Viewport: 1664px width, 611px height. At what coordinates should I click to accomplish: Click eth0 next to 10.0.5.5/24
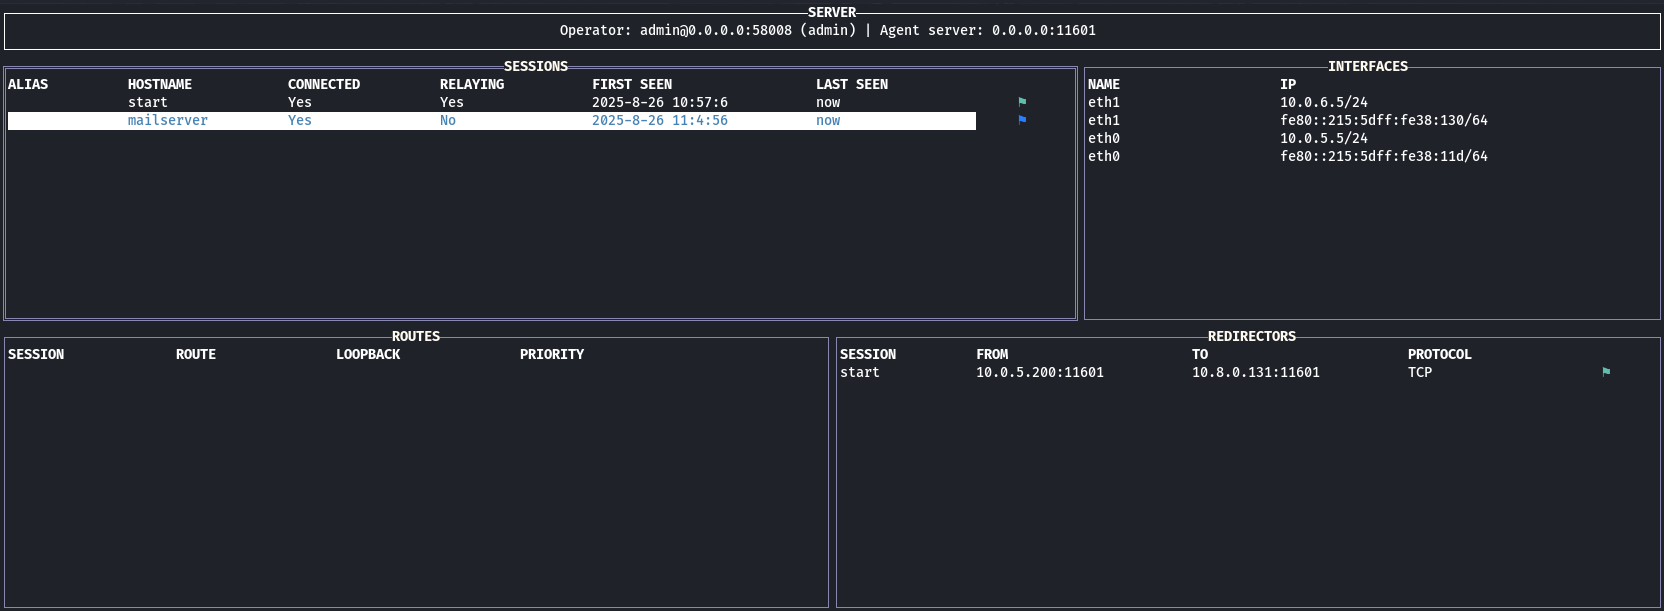(x=1104, y=139)
